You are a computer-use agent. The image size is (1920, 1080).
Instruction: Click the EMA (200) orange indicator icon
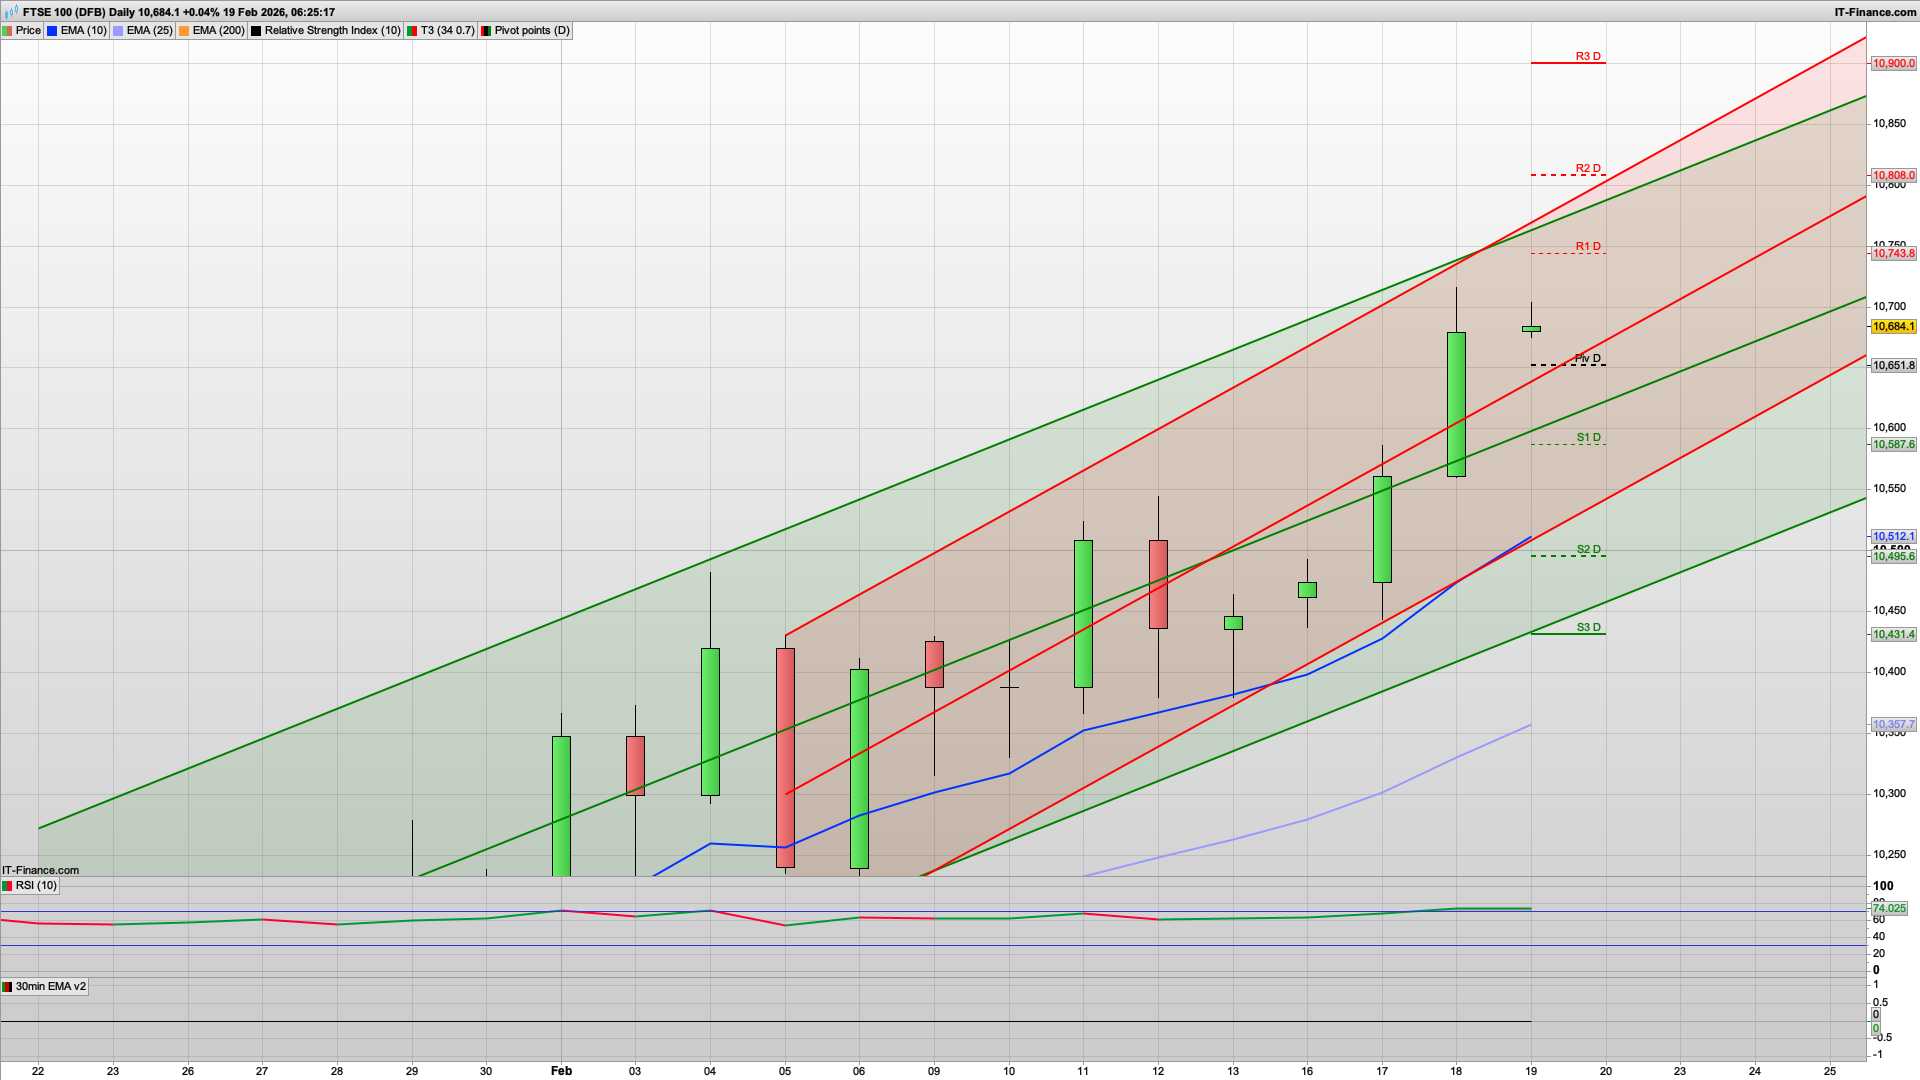[181, 30]
